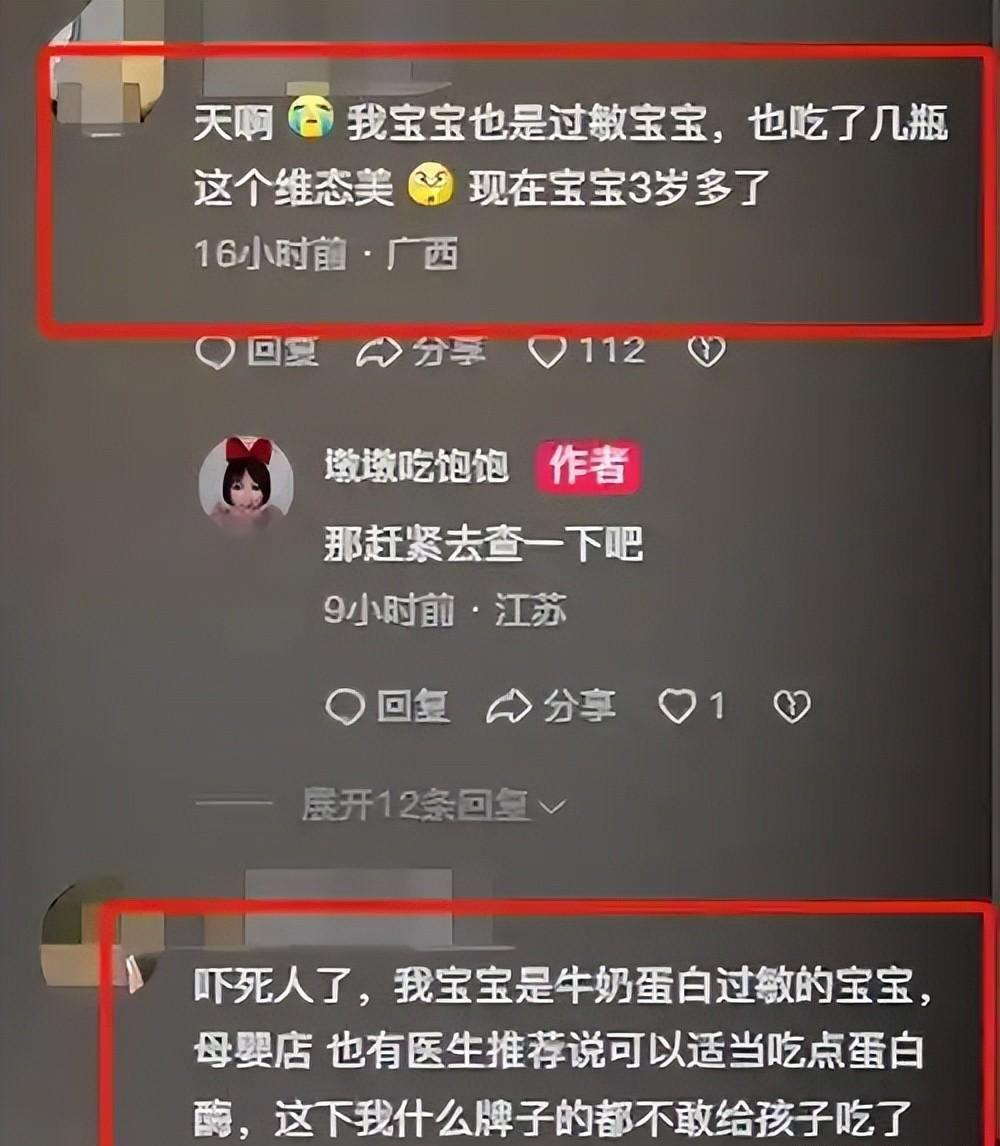This screenshot has height=1146, width=1000.
Task: Tap the share arrow icon under author's reply
Action: 509,707
